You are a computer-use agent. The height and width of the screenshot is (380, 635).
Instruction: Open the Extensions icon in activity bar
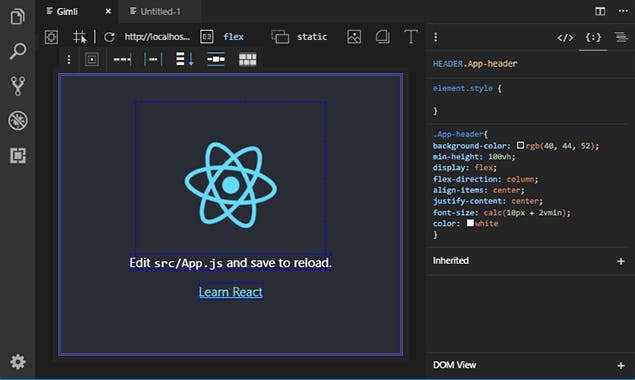click(x=18, y=155)
